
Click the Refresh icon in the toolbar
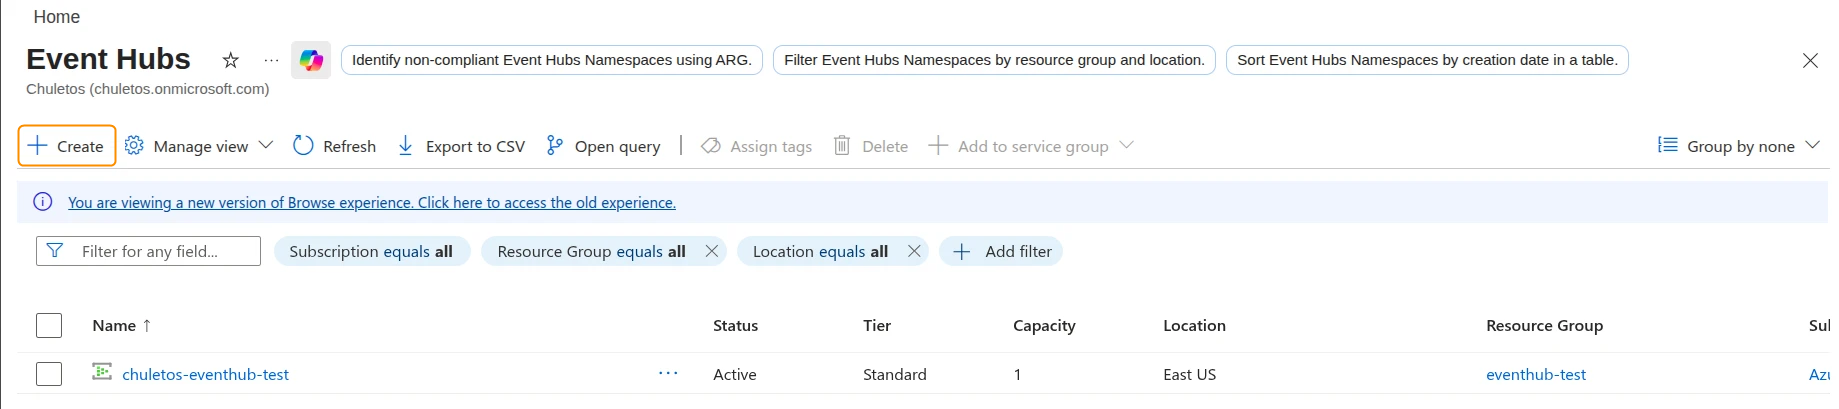click(x=303, y=146)
